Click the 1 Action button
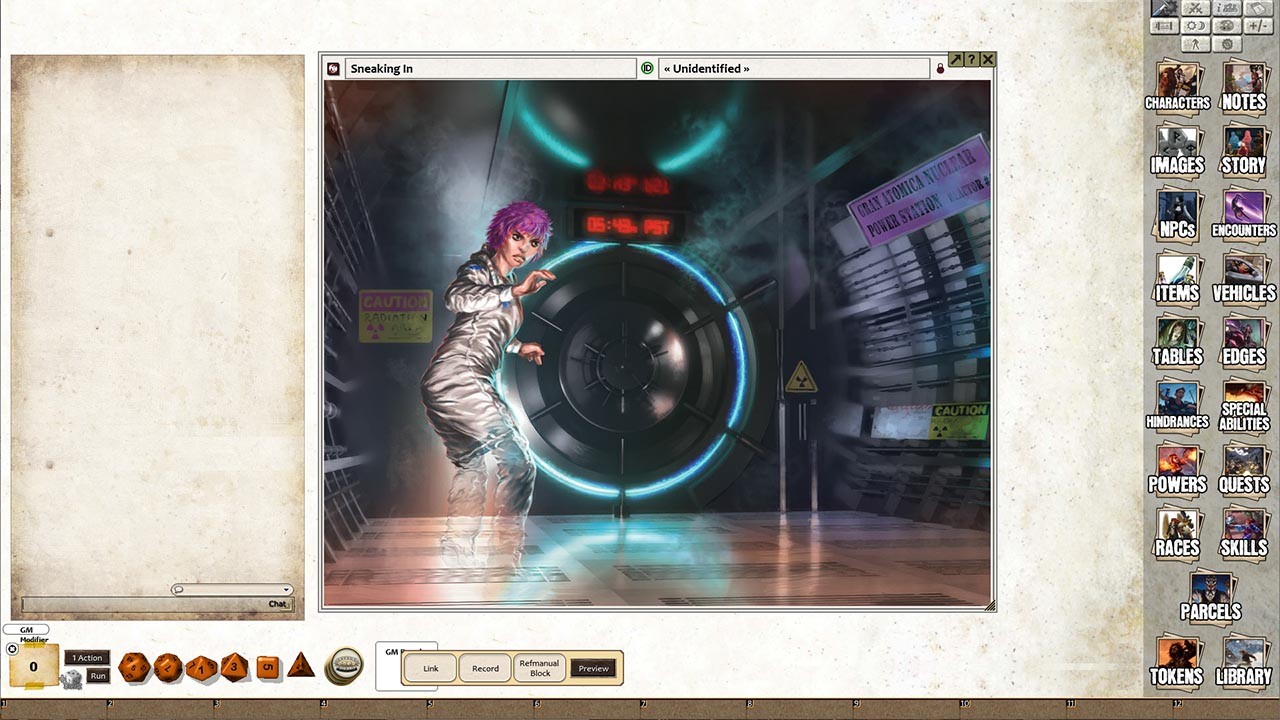This screenshot has height=720, width=1280. (x=87, y=657)
